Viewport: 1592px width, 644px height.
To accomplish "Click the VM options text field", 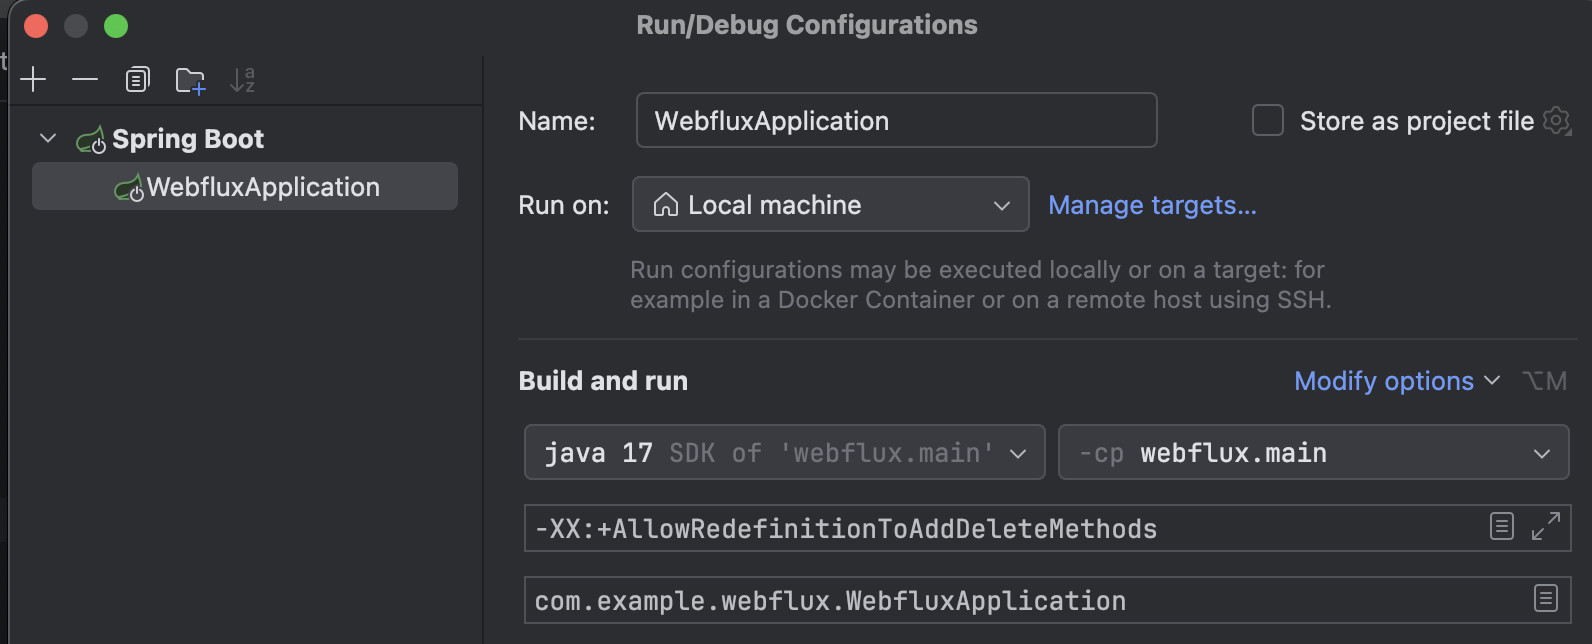I will [1000, 528].
